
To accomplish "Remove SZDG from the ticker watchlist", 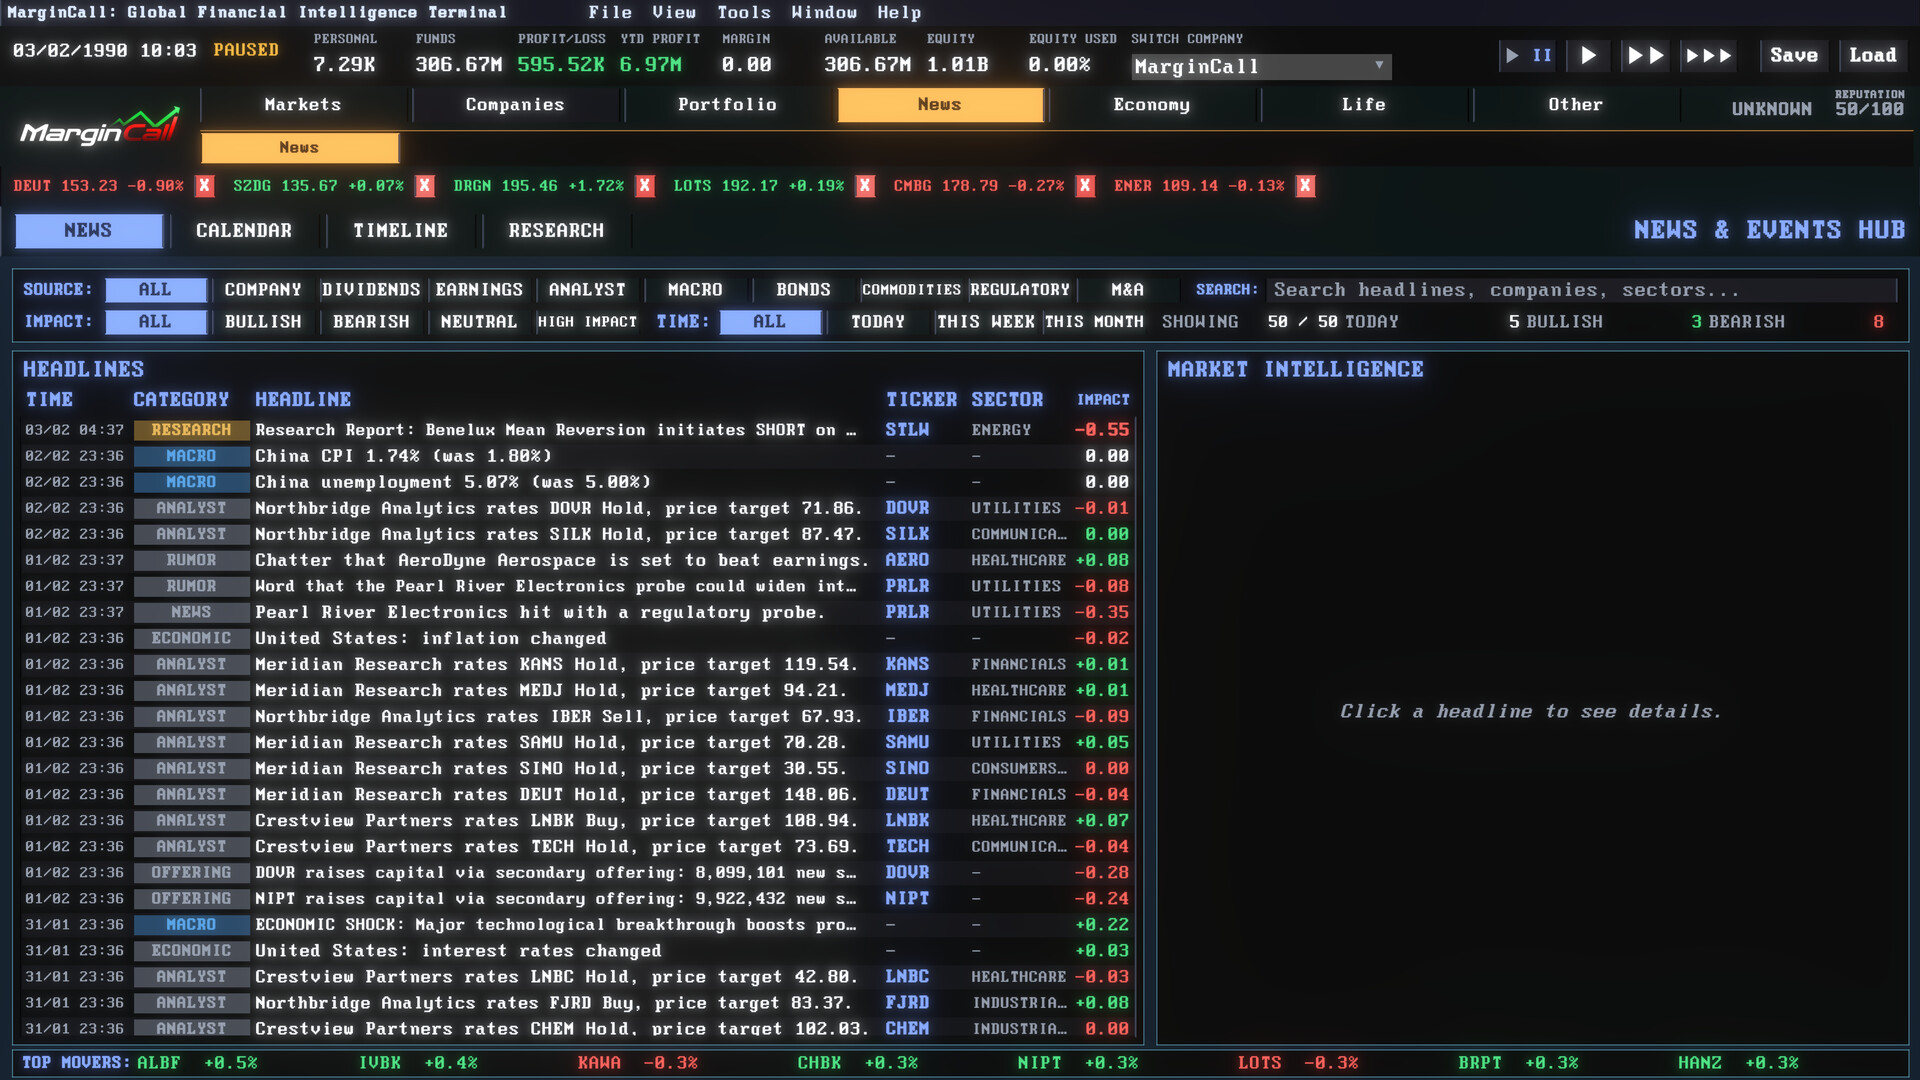I will tap(425, 186).
